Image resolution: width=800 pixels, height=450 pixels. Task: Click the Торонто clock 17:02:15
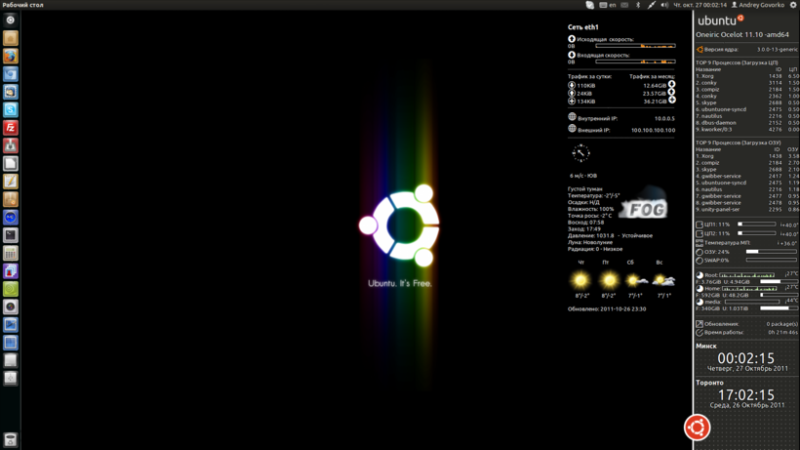pos(746,395)
